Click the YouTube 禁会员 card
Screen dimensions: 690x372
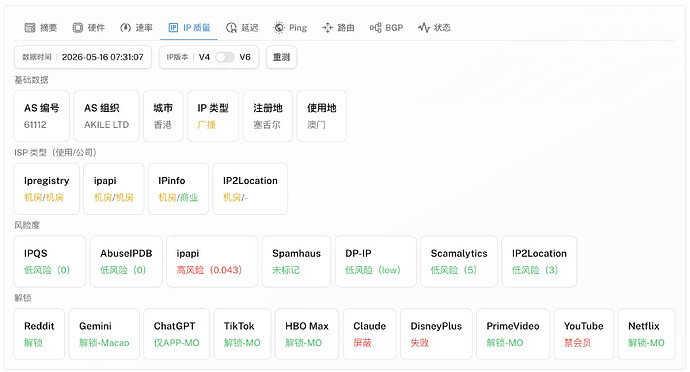click(584, 334)
